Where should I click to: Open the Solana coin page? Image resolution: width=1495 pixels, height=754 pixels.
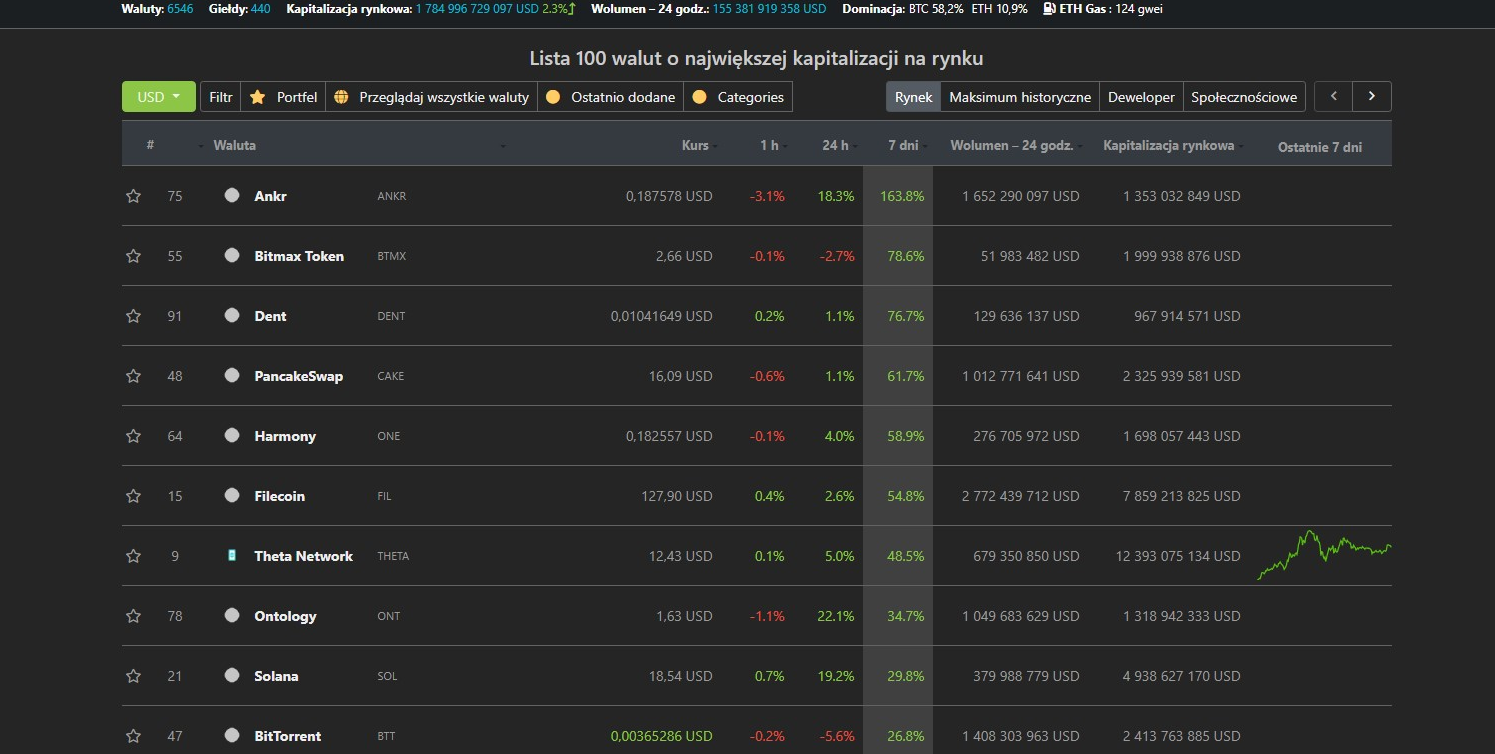pos(276,676)
